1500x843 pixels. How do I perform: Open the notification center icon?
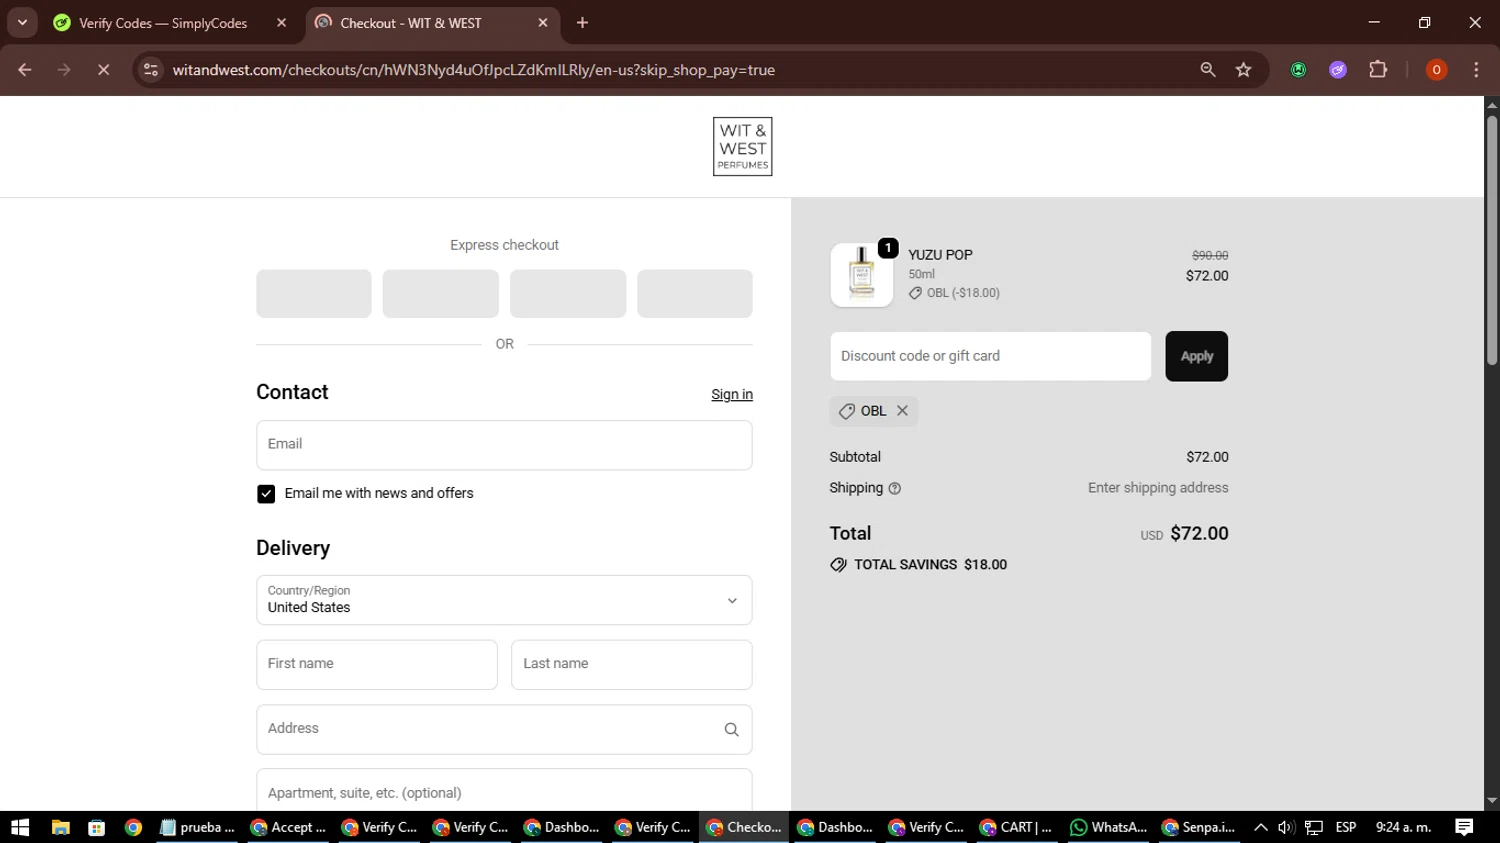pyautogui.click(x=1464, y=827)
